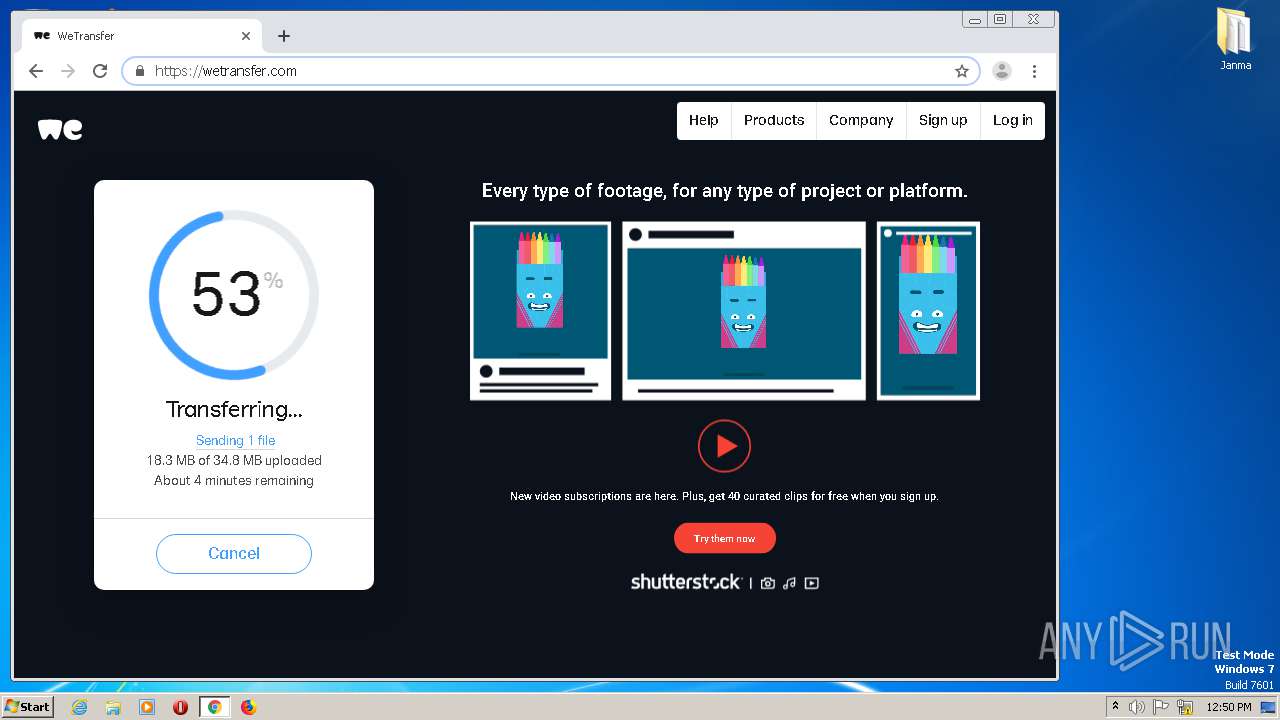1280x720 pixels.
Task: Open the Help menu item
Action: tap(704, 120)
